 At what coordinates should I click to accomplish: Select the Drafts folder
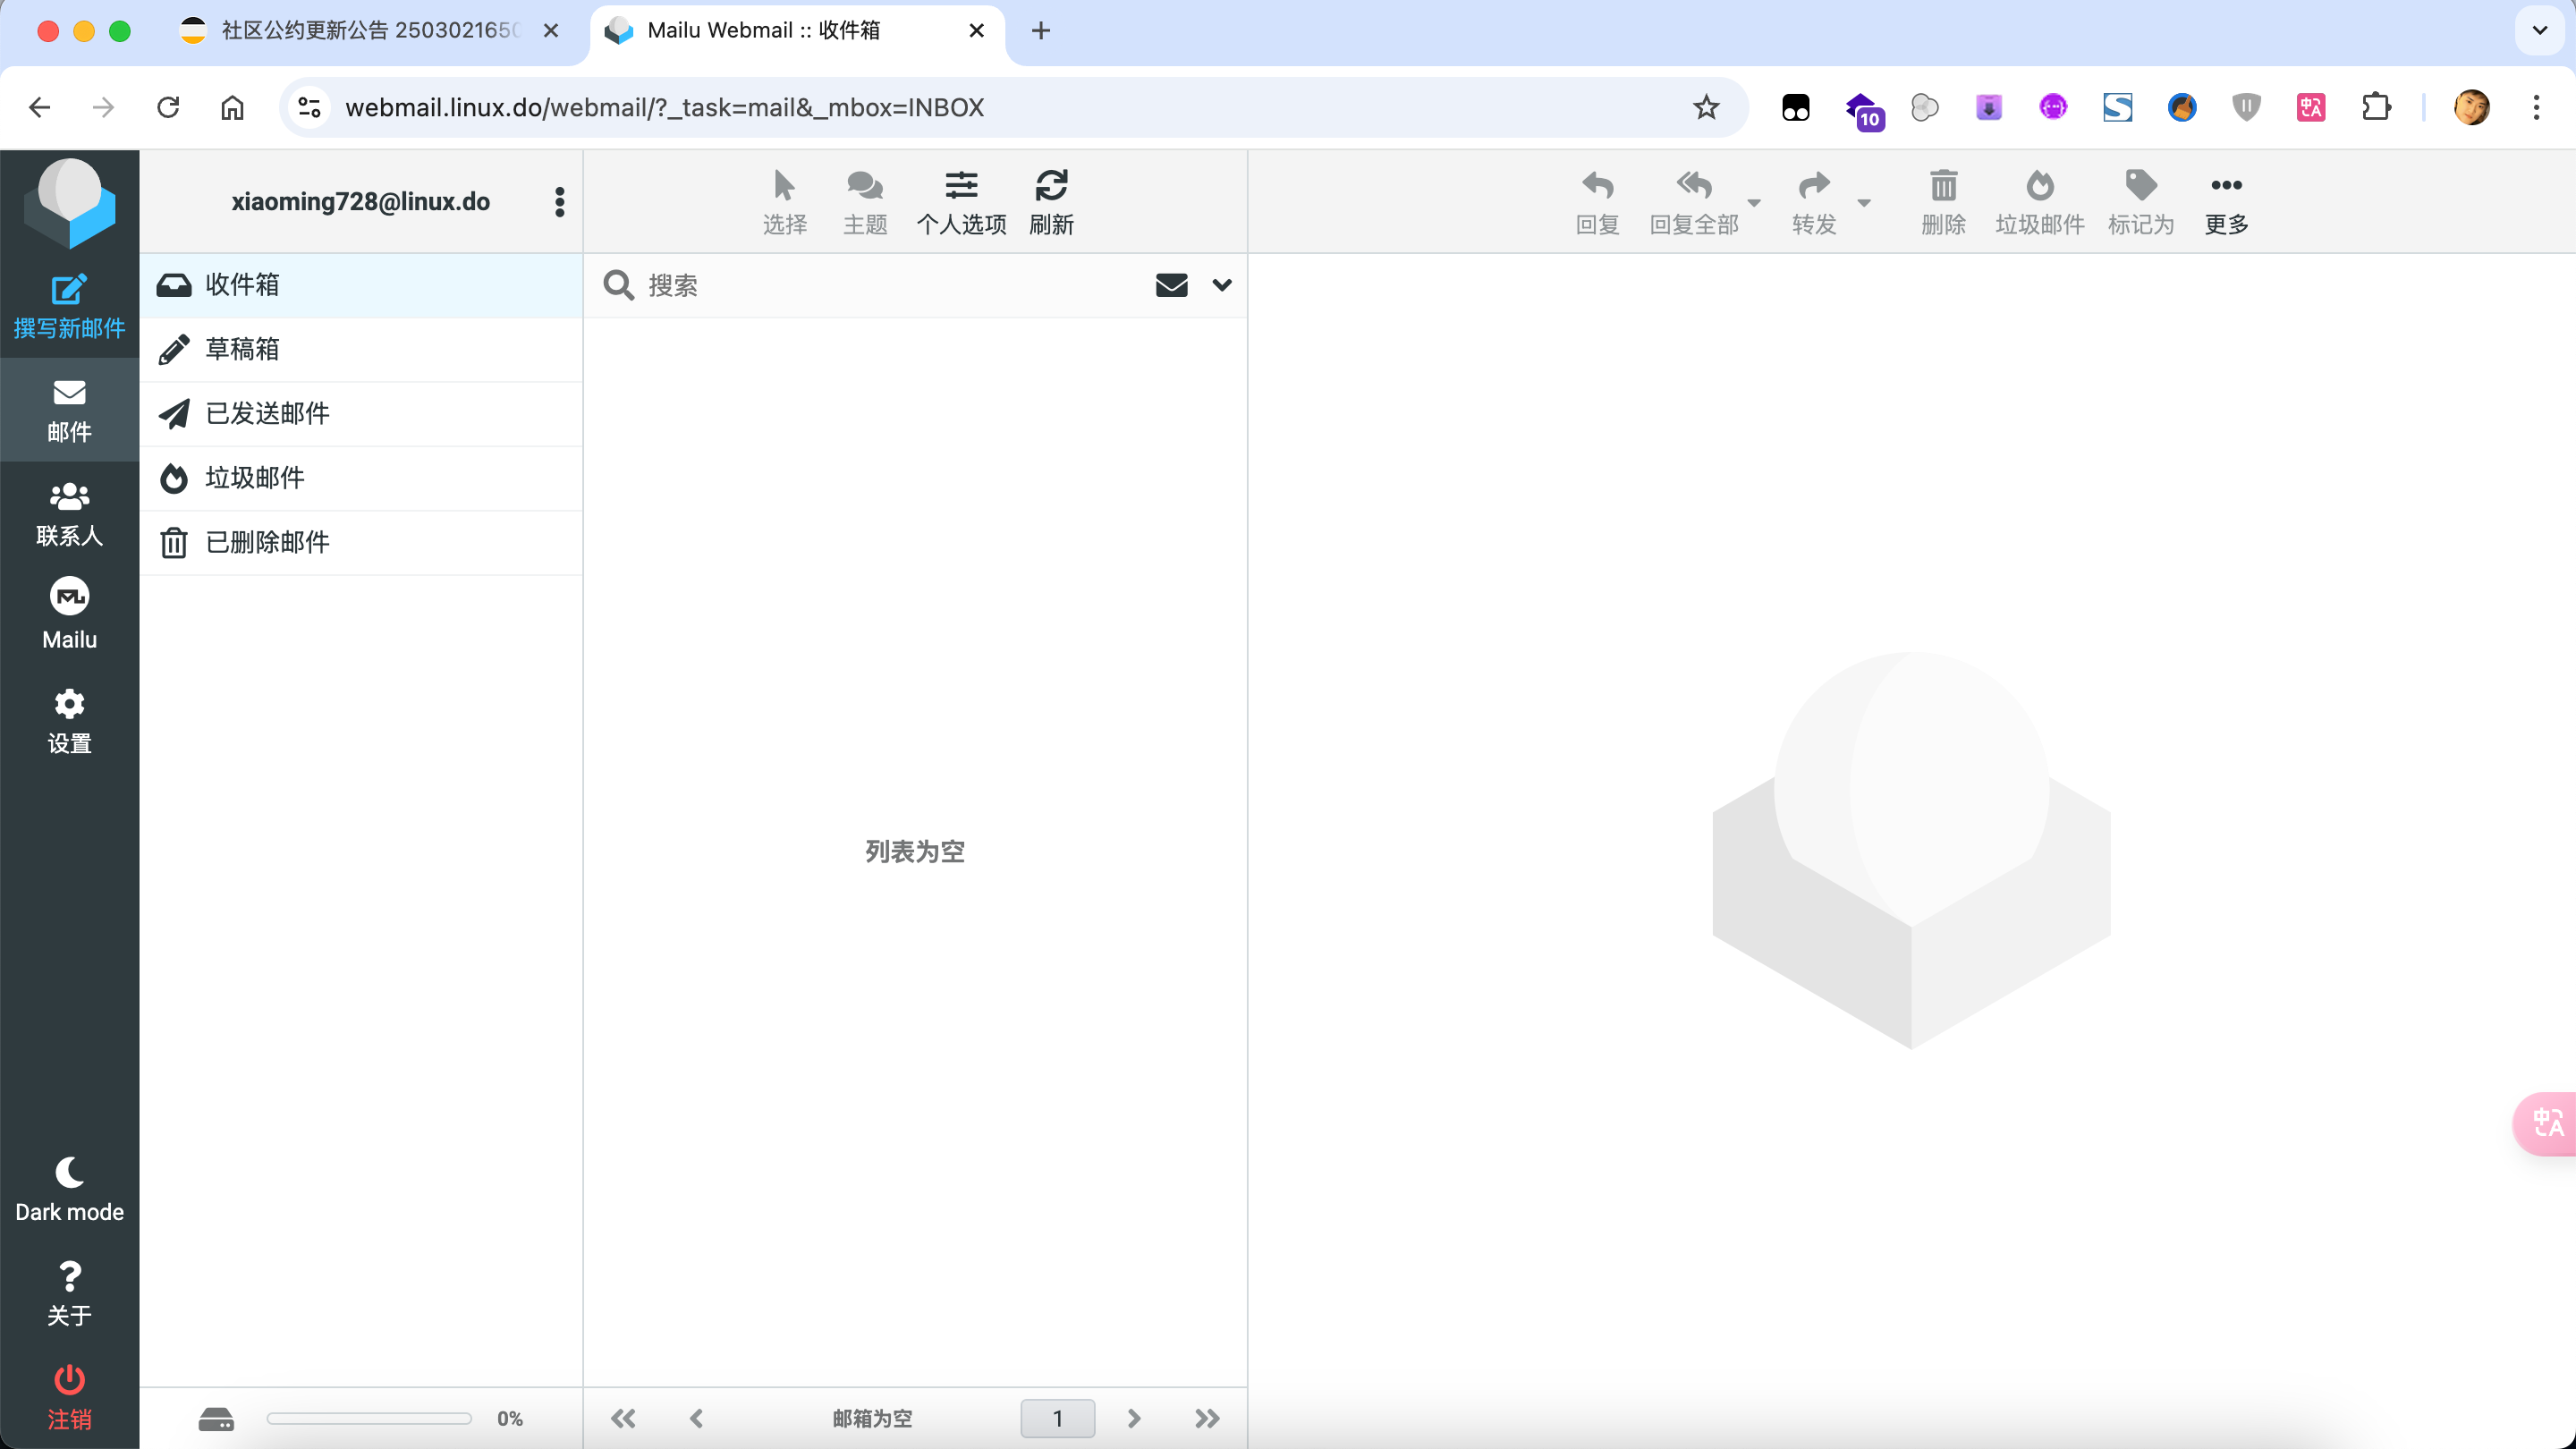point(361,349)
